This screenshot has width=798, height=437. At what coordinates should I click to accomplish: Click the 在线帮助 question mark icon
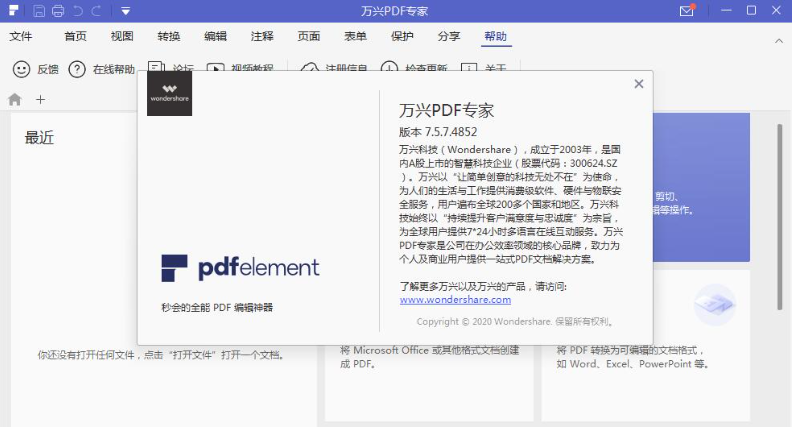(77, 69)
